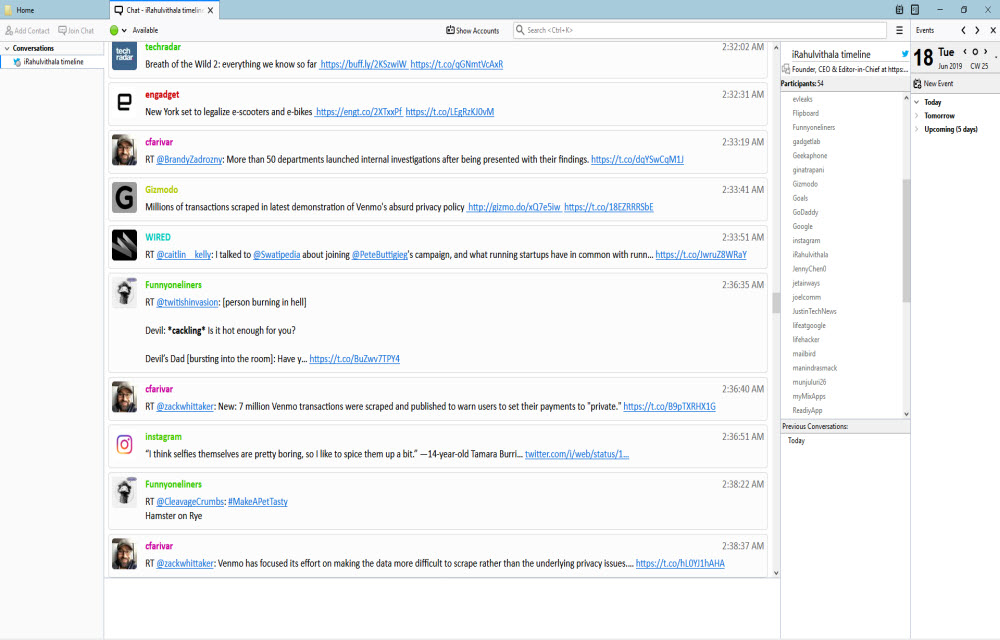Screen dimensions: 1000x640
Task: Click the Gizmodo G avatar
Action: tap(124, 198)
